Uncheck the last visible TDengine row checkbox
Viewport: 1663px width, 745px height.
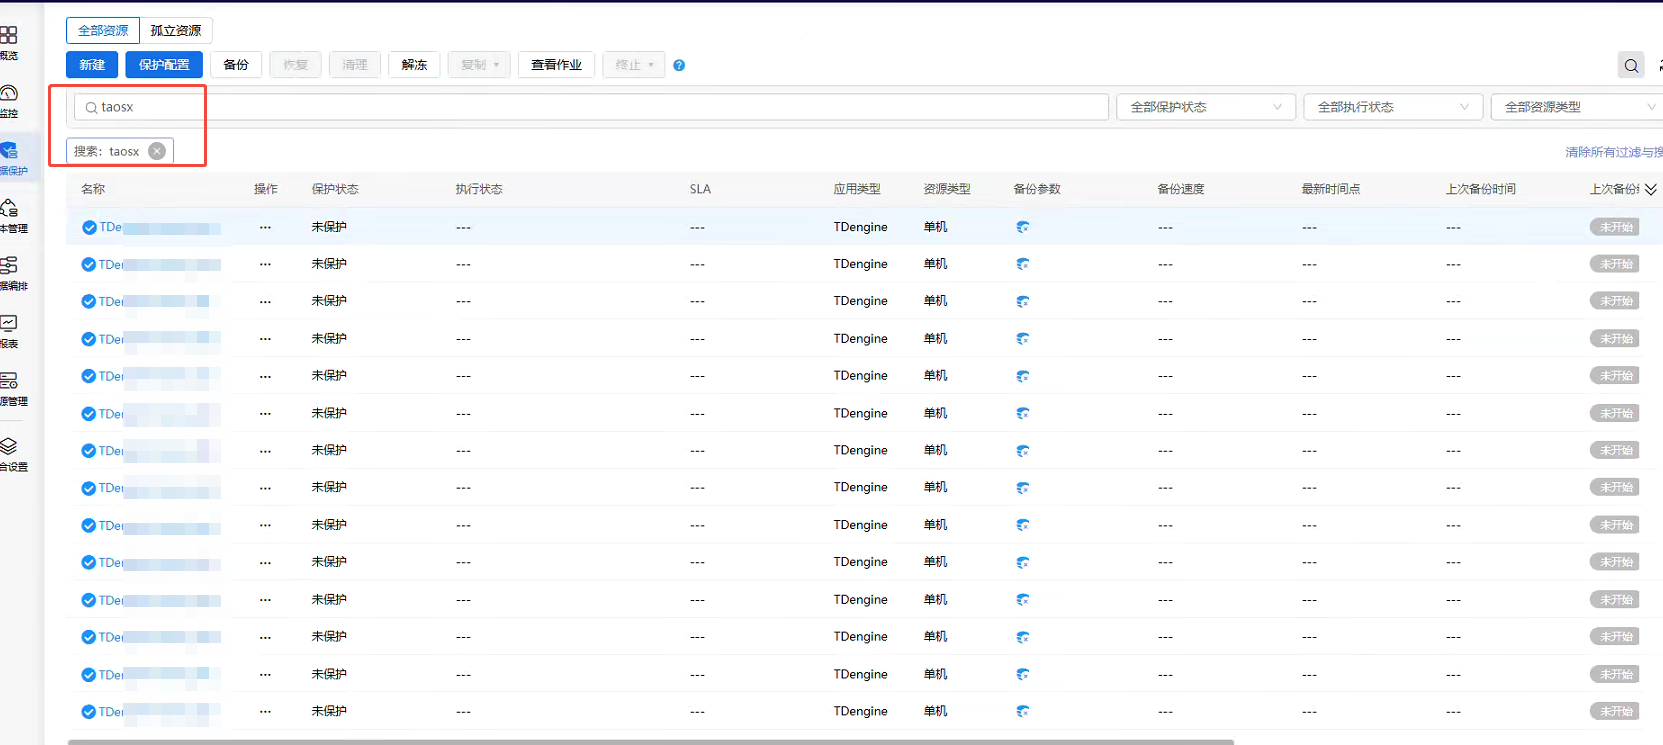89,712
